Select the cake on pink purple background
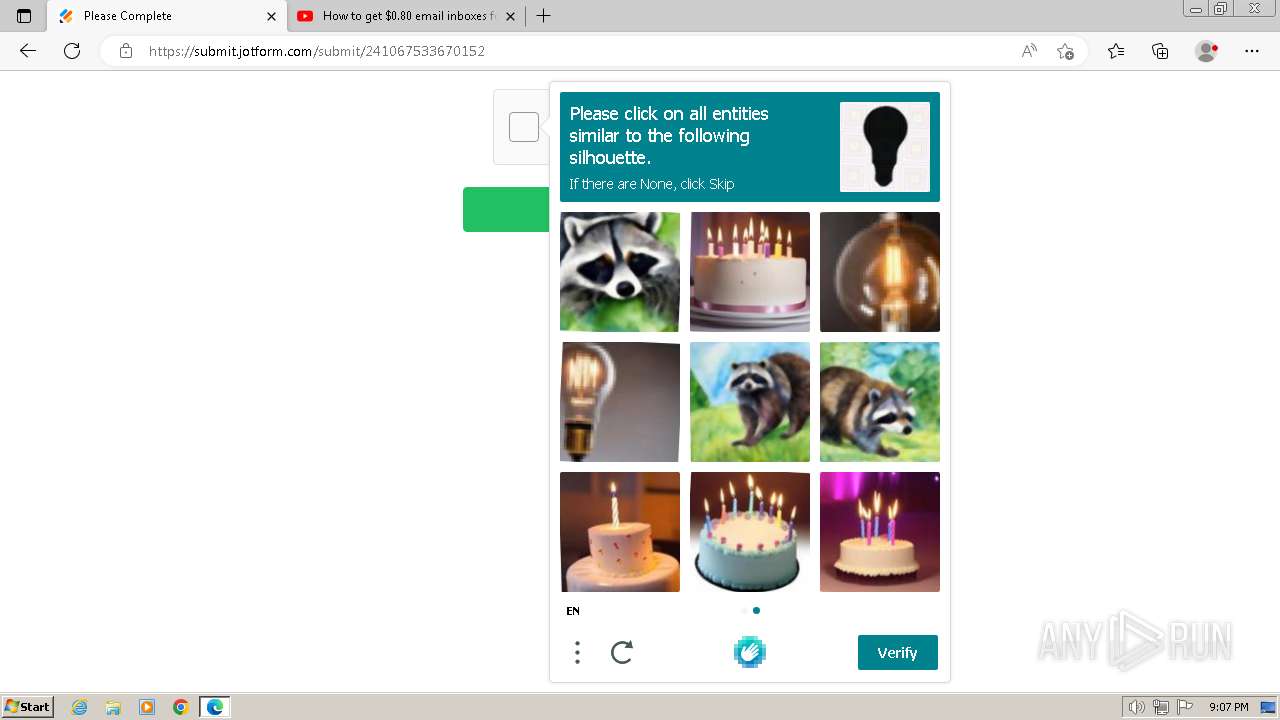Image resolution: width=1280 pixels, height=720 pixels. [880, 532]
